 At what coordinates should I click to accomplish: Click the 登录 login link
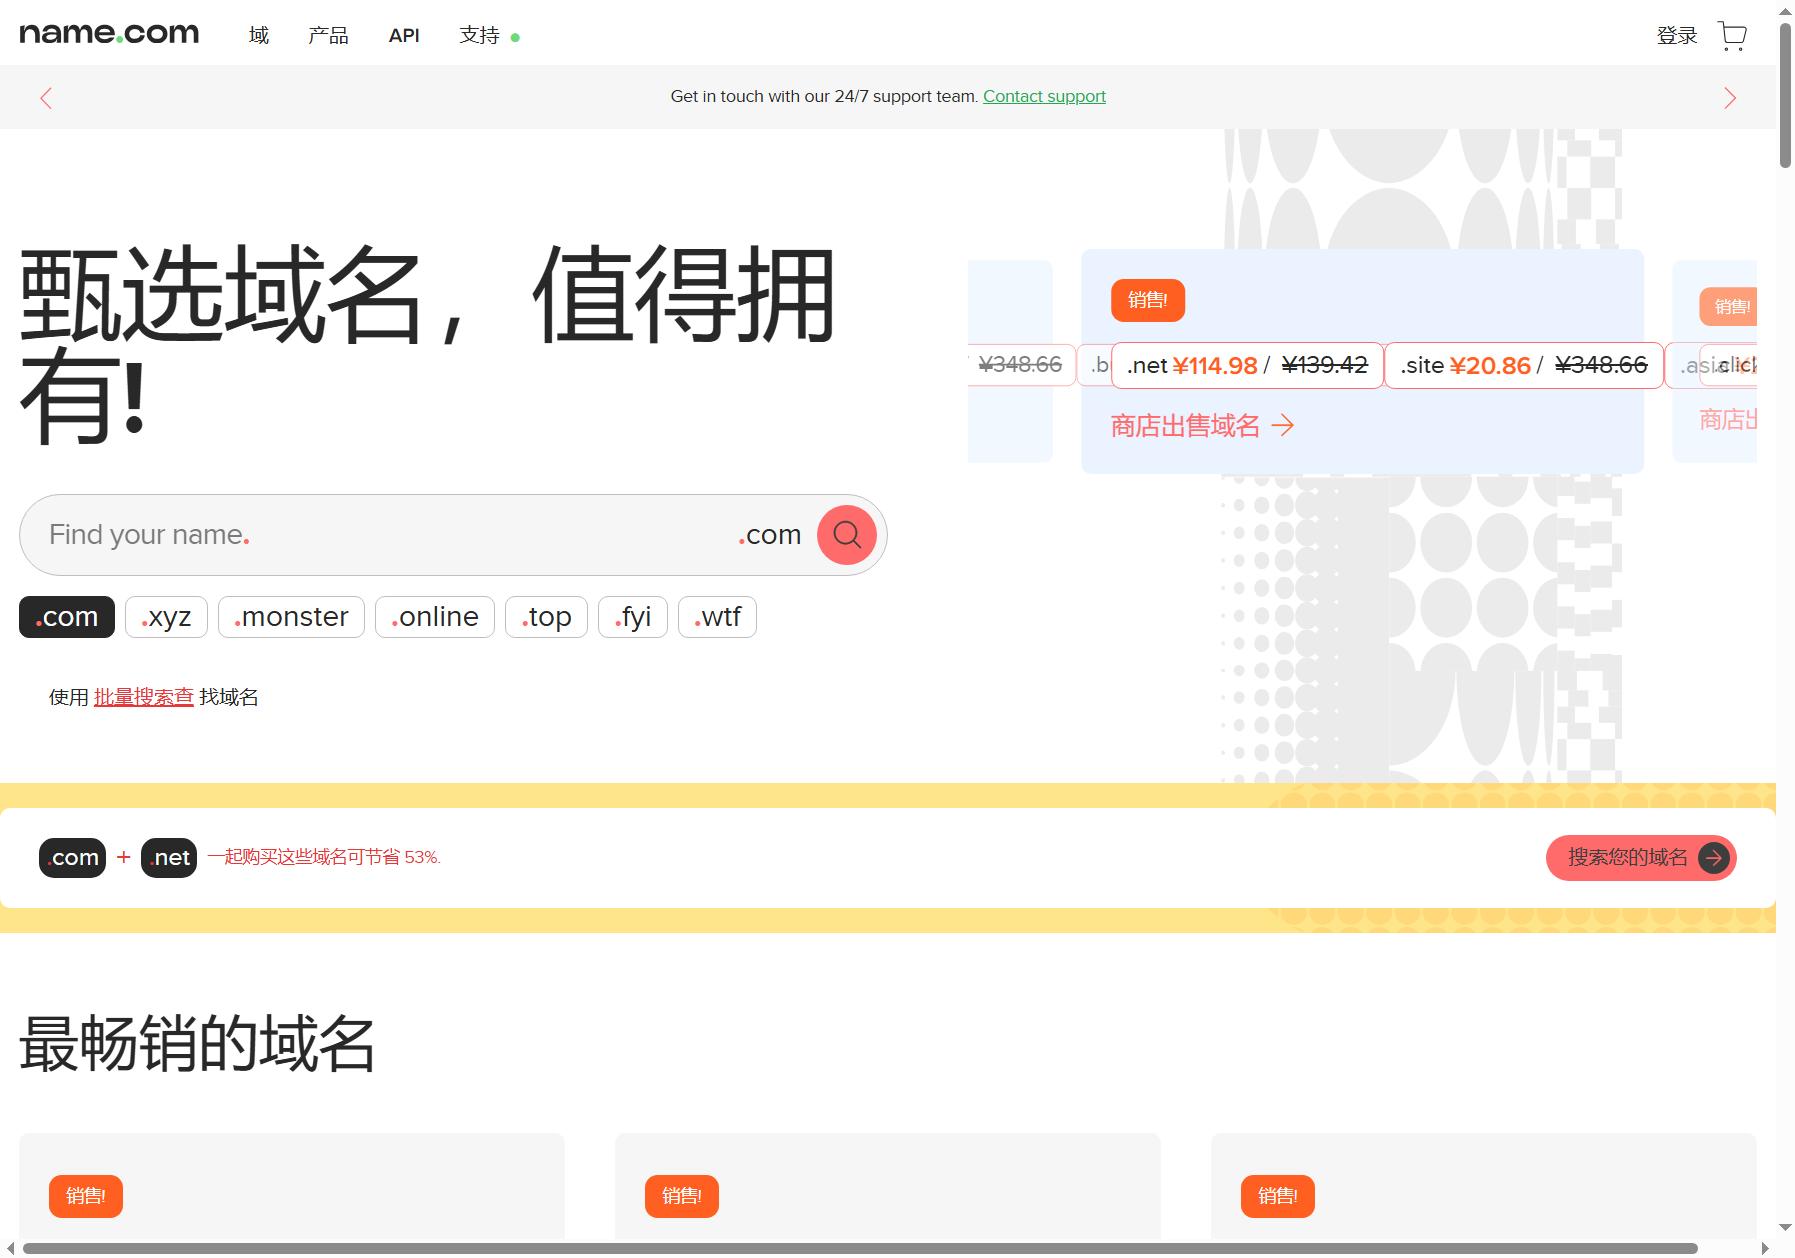coord(1677,36)
